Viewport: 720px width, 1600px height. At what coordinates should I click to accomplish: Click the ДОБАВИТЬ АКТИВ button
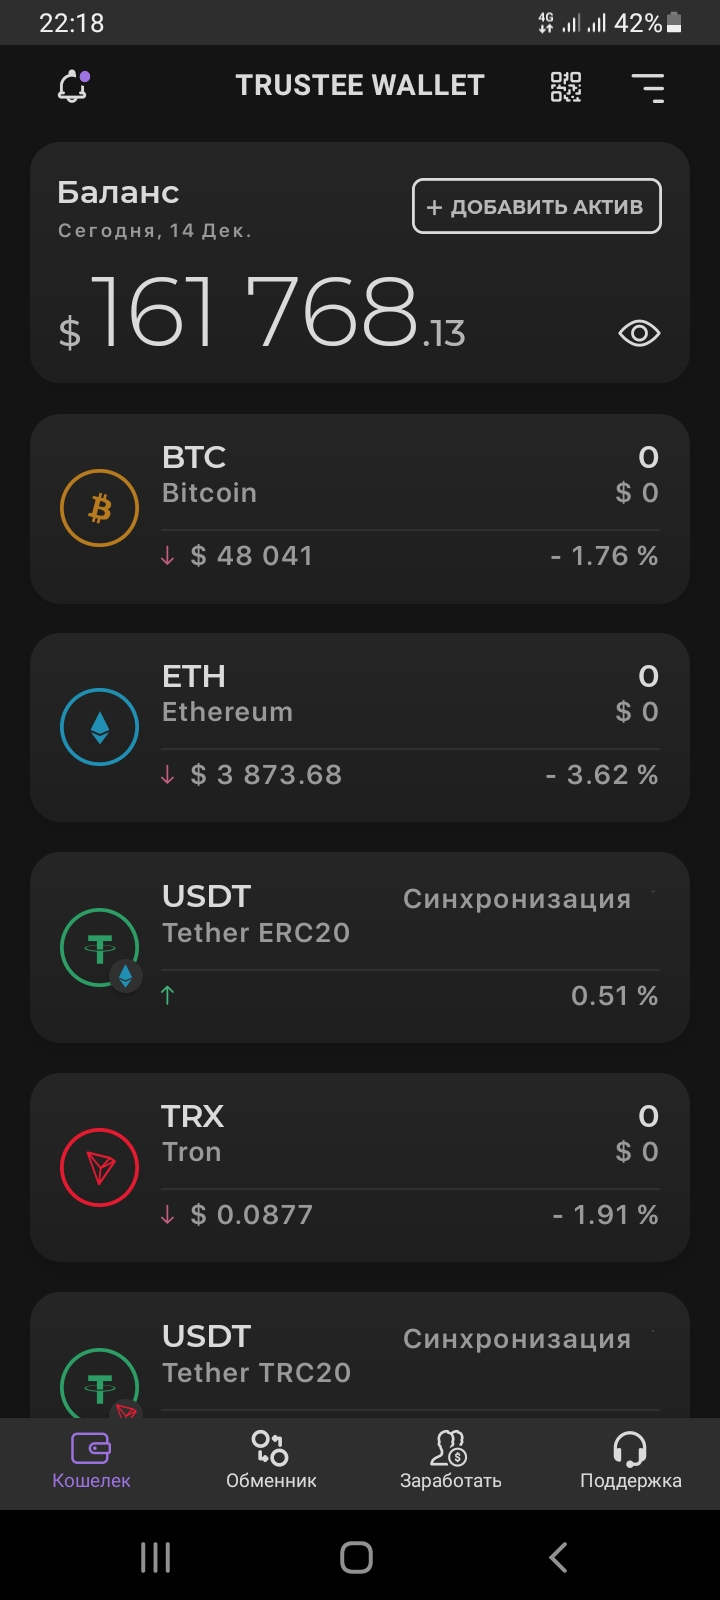pyautogui.click(x=537, y=206)
